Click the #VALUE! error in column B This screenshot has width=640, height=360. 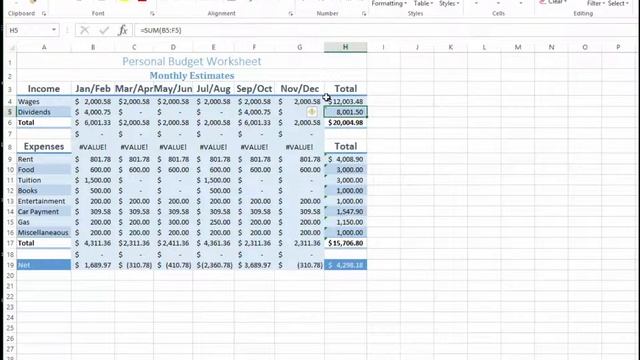[x=93, y=147]
